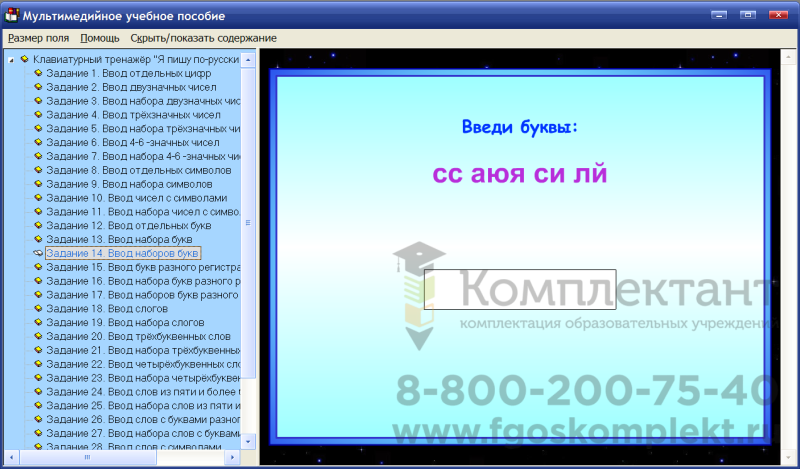Screen dimensions: 800x469
Task: Click the icon beside Задание 20
Action: 38,335
